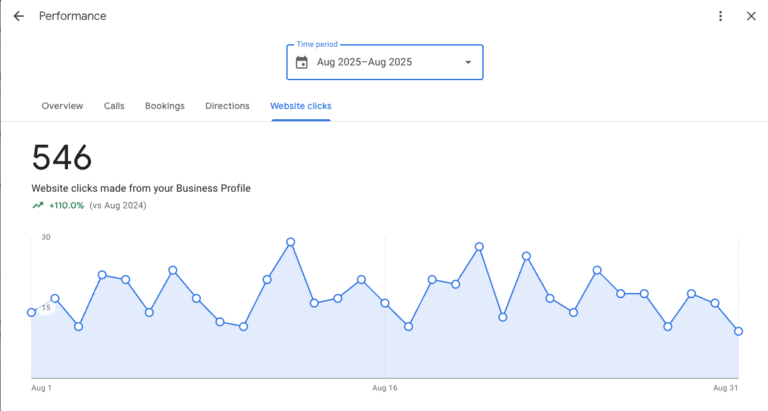Select the Bookings tab
Viewport: 768px width, 411px height.
(164, 106)
